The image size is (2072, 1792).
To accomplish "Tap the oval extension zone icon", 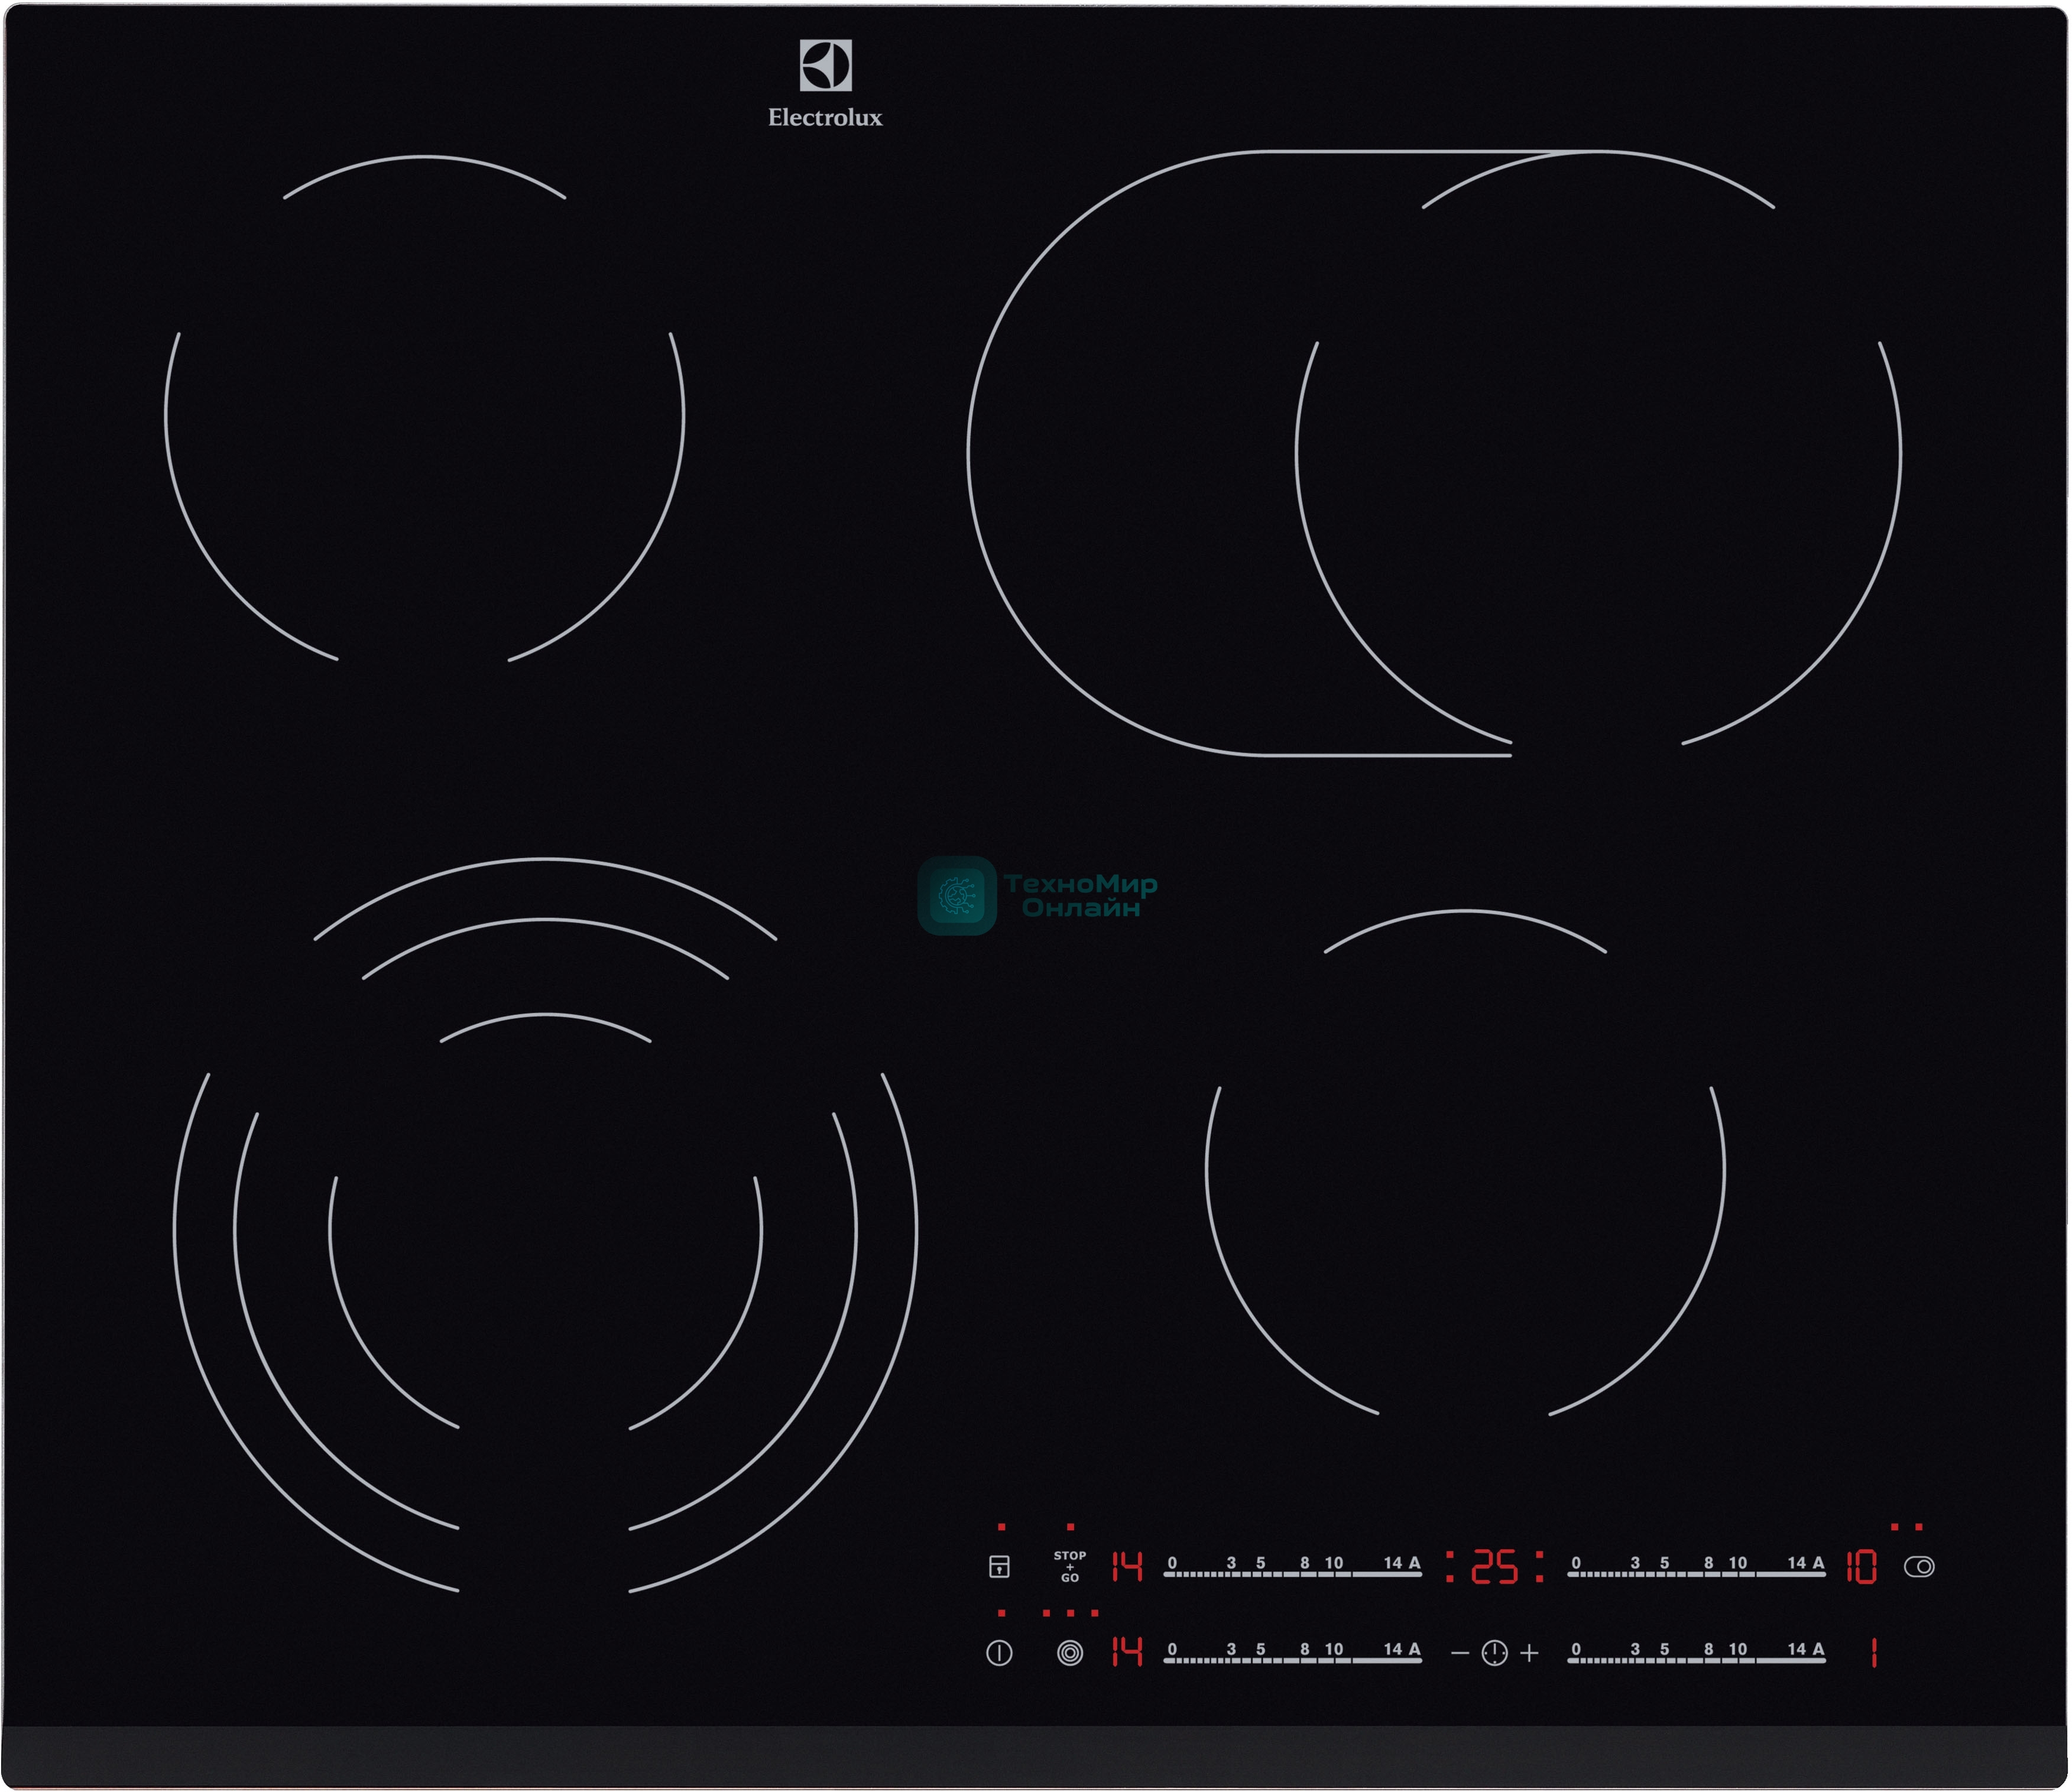I will tap(1919, 1567).
